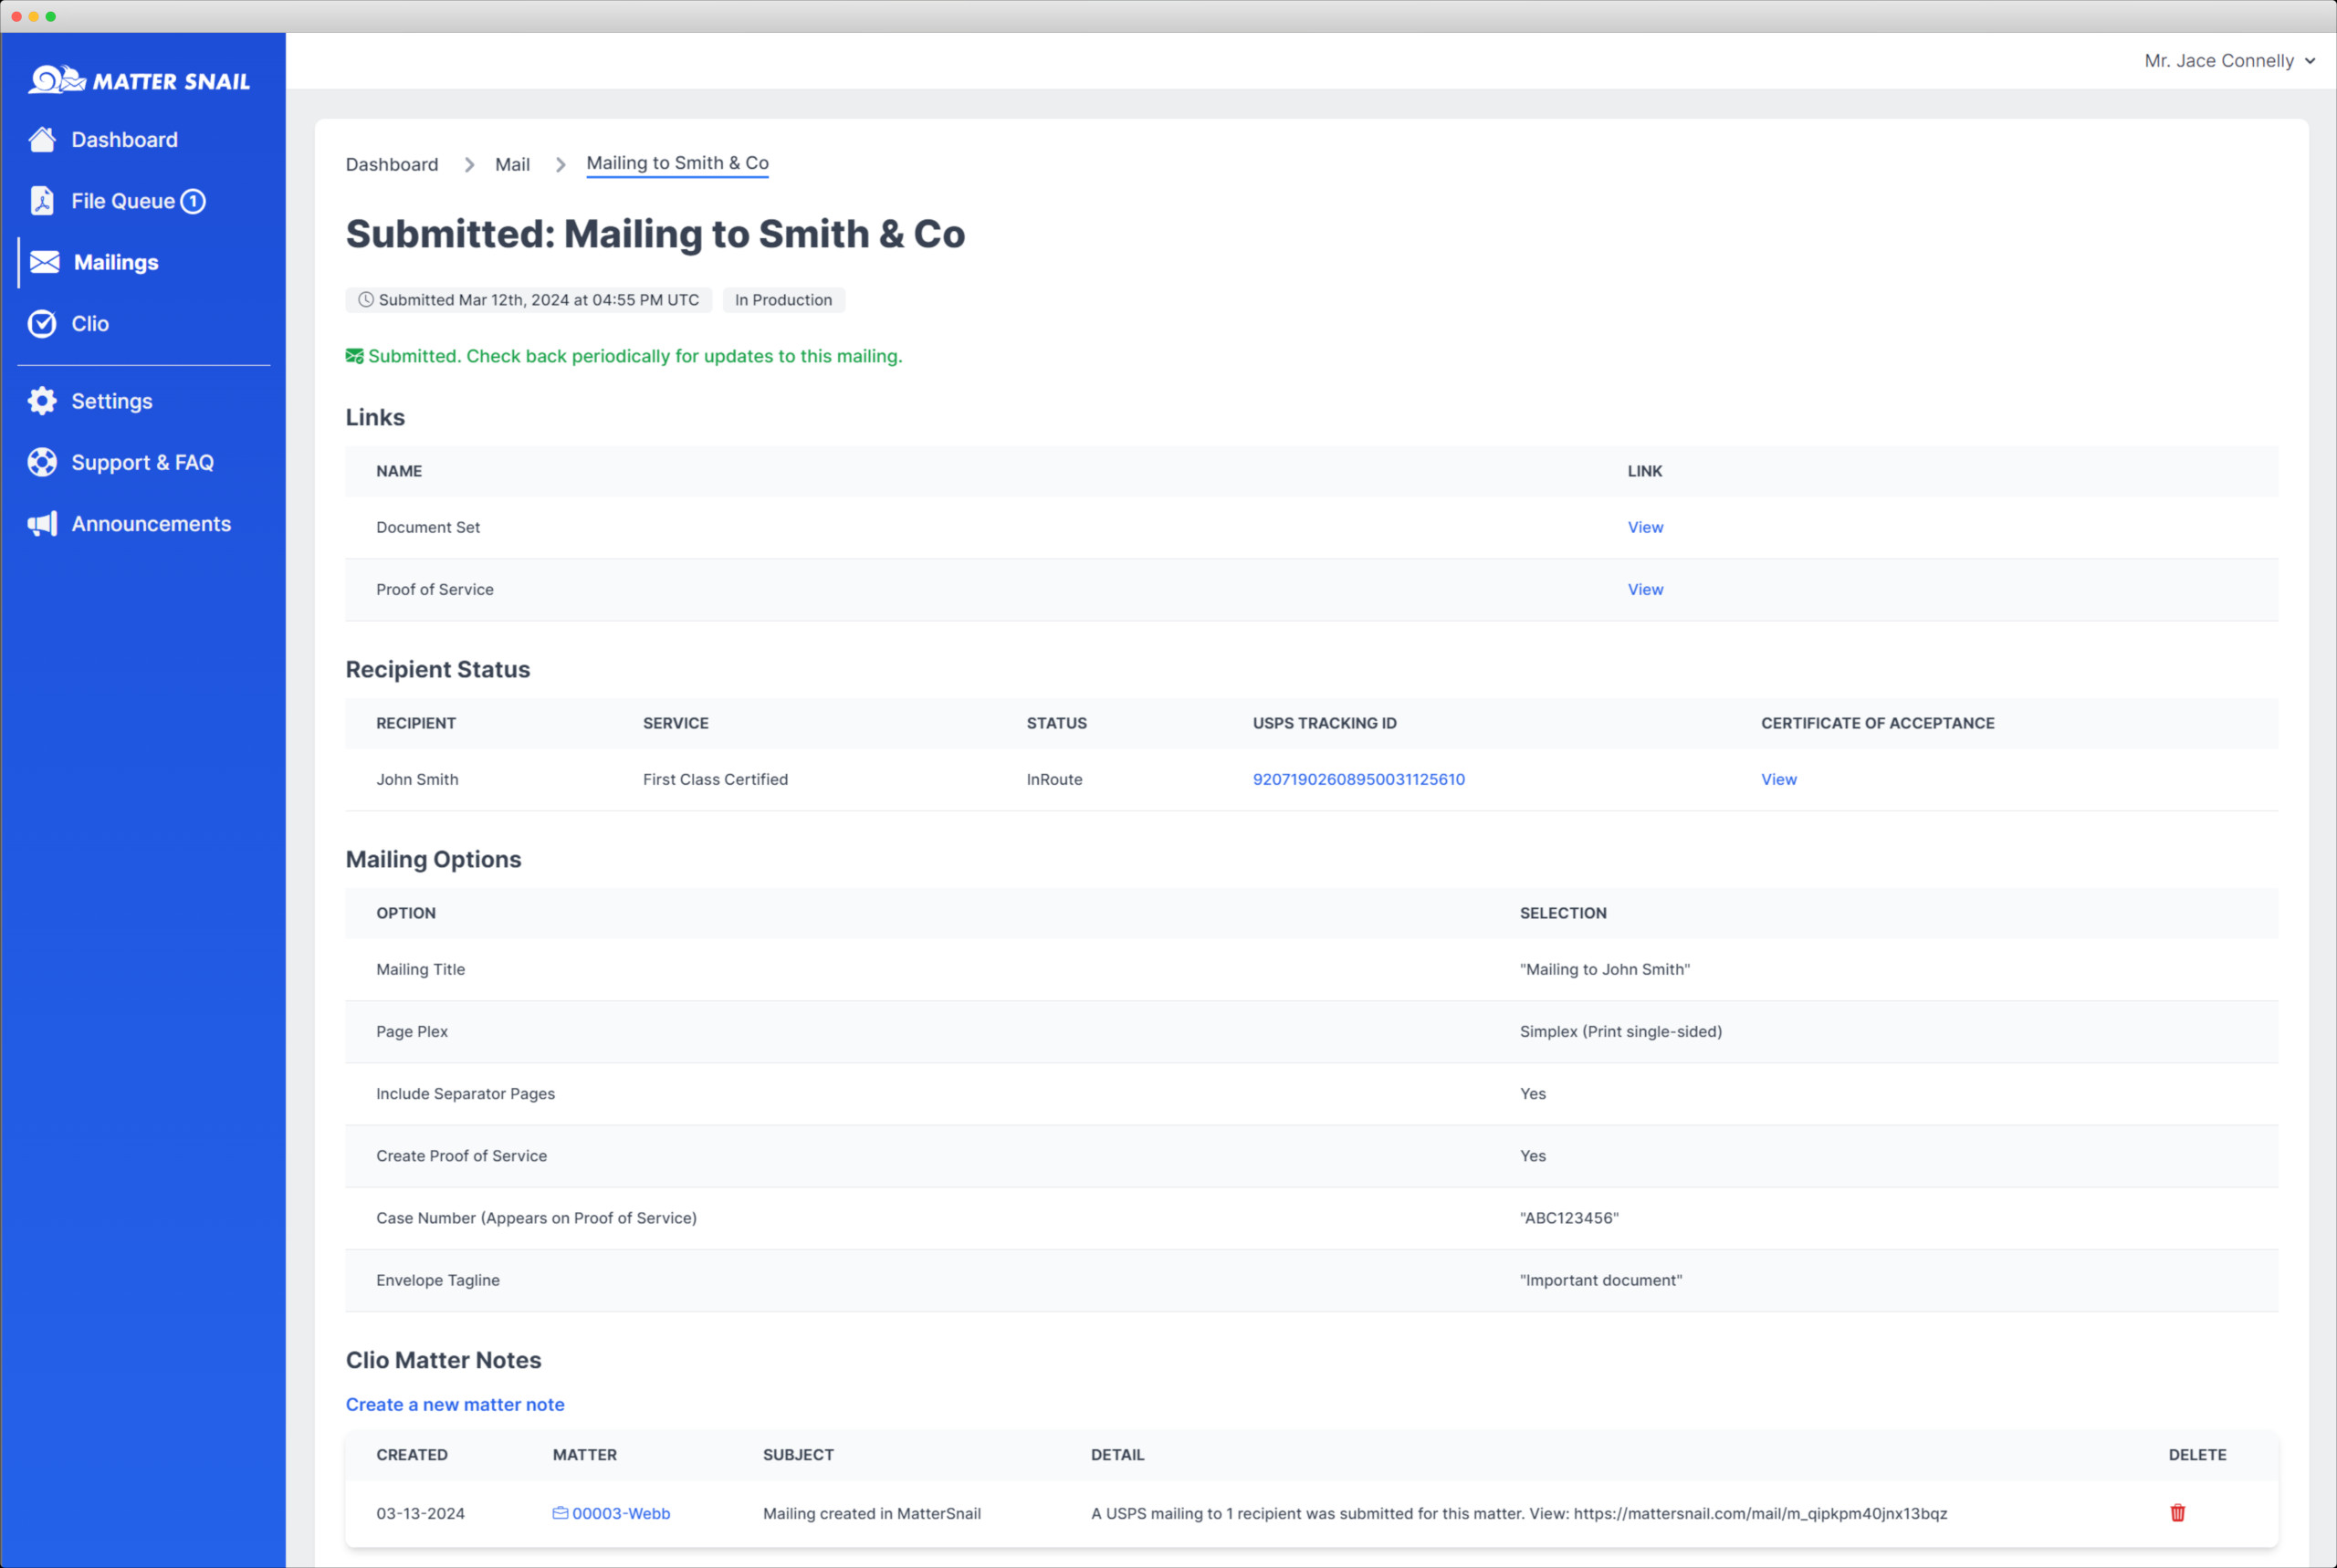The image size is (2337, 1568).
Task: Click the Mailing Title option label
Action: pos(420,969)
